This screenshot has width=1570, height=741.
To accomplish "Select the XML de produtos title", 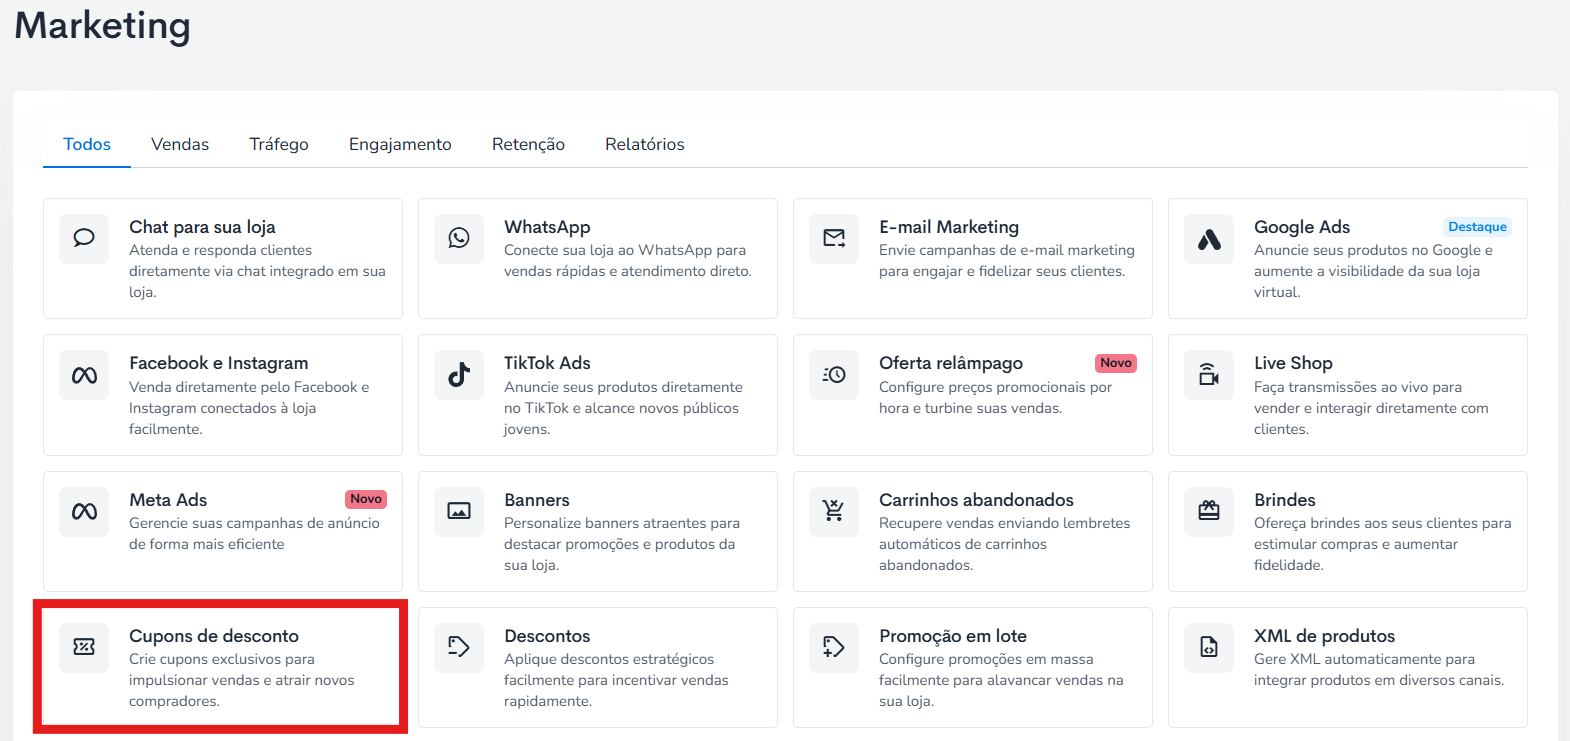I will (x=1324, y=636).
